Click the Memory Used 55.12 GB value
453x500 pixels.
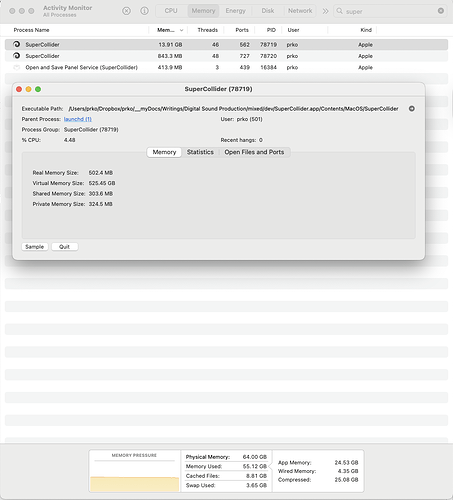(x=255, y=466)
